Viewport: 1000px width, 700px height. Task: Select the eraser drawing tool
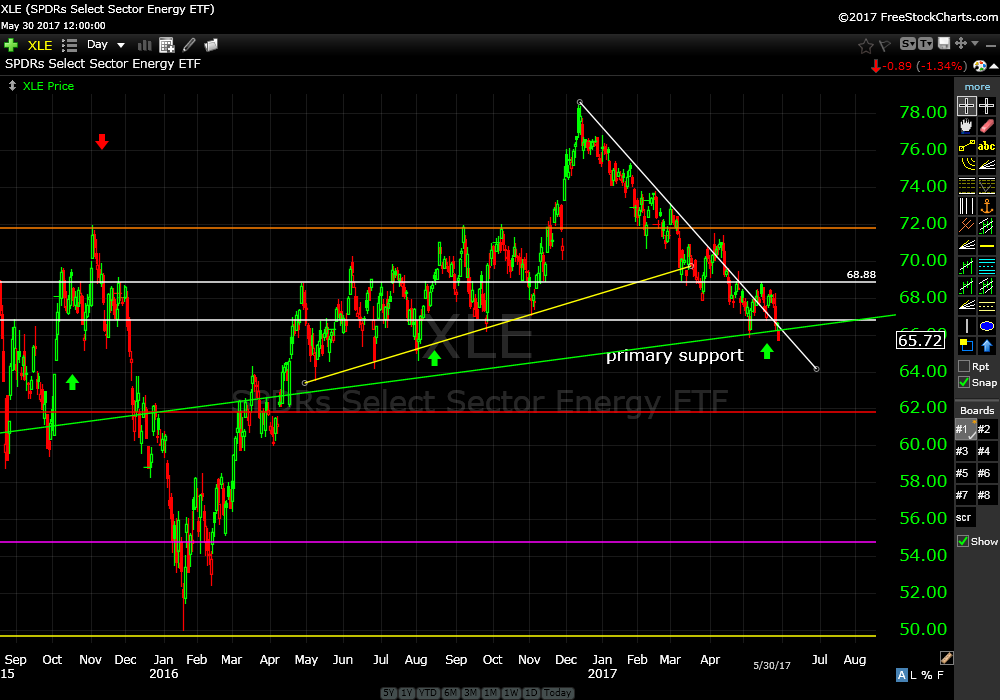tap(987, 126)
